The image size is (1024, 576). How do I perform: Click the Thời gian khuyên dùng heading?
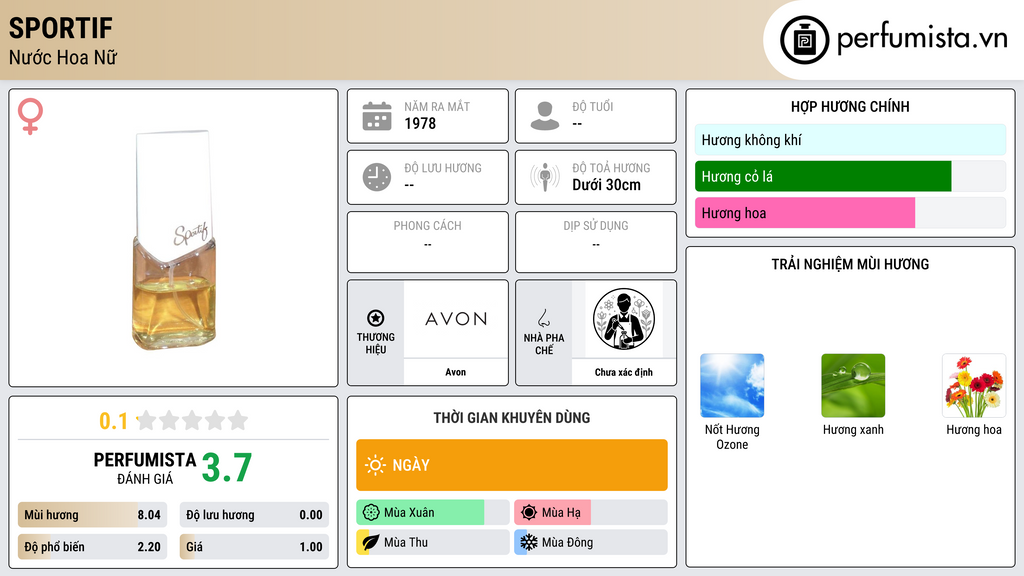[x=512, y=418]
